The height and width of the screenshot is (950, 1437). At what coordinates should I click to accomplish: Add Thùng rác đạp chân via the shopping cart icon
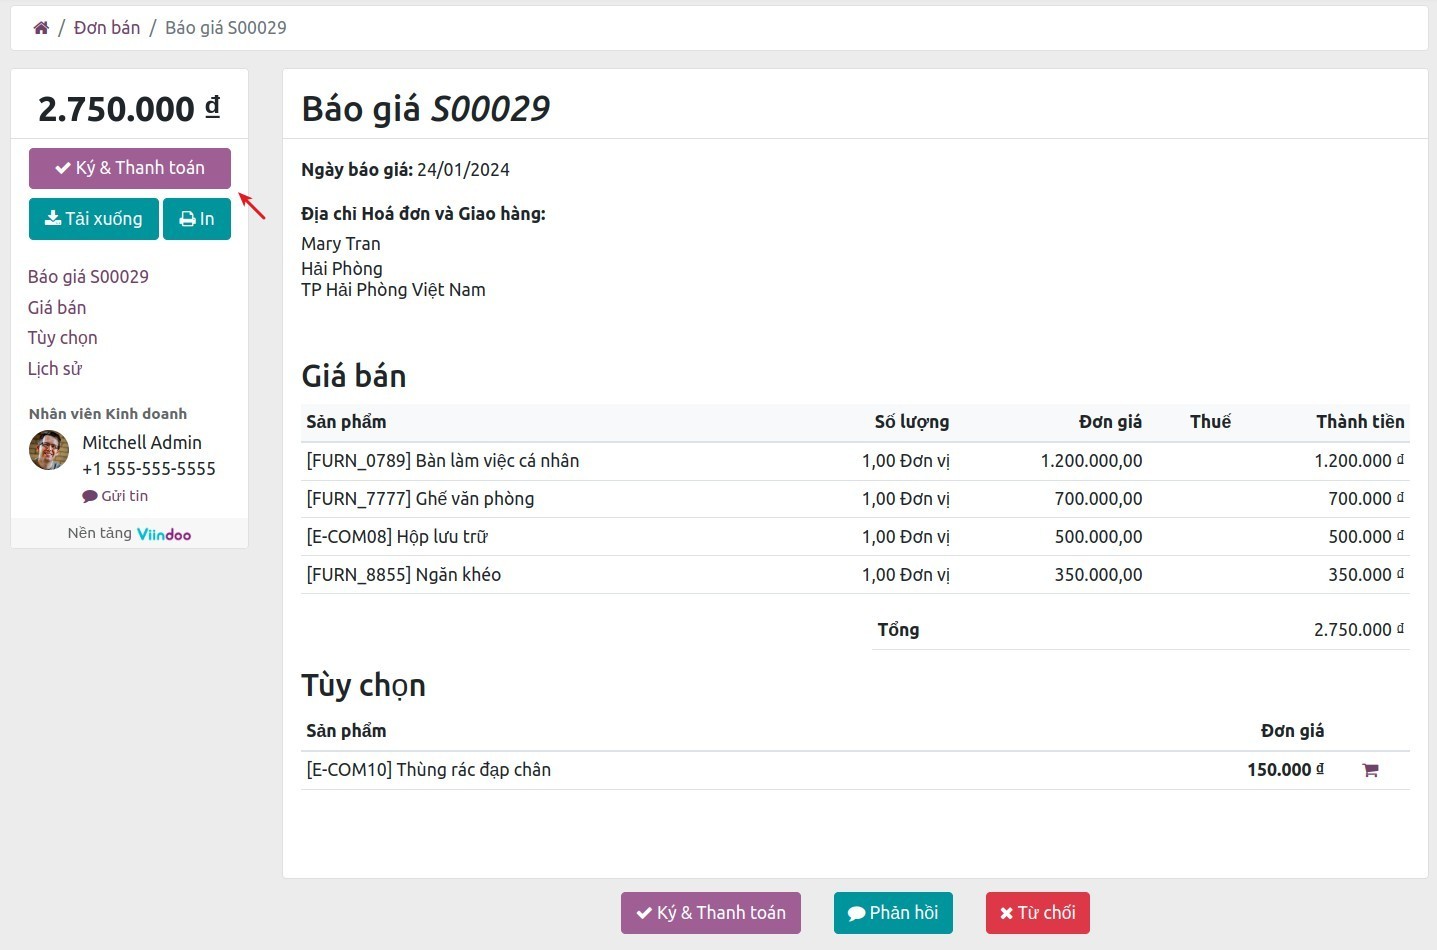tap(1370, 769)
